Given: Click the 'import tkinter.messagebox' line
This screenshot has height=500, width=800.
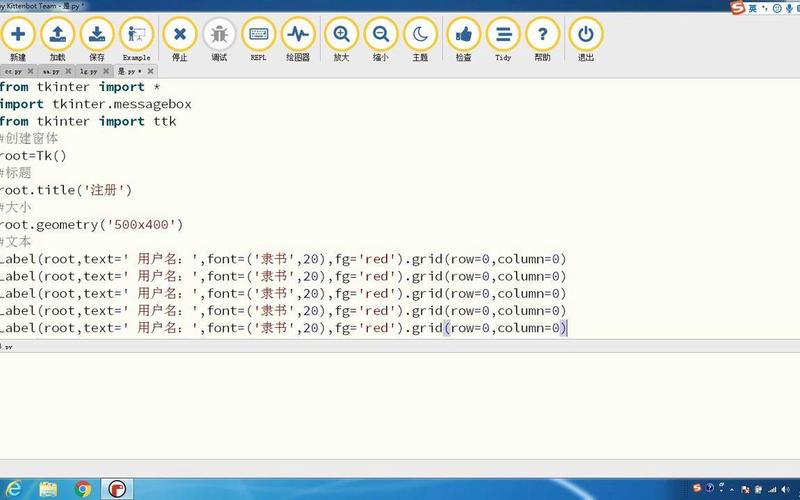Looking at the screenshot, I should [95, 104].
